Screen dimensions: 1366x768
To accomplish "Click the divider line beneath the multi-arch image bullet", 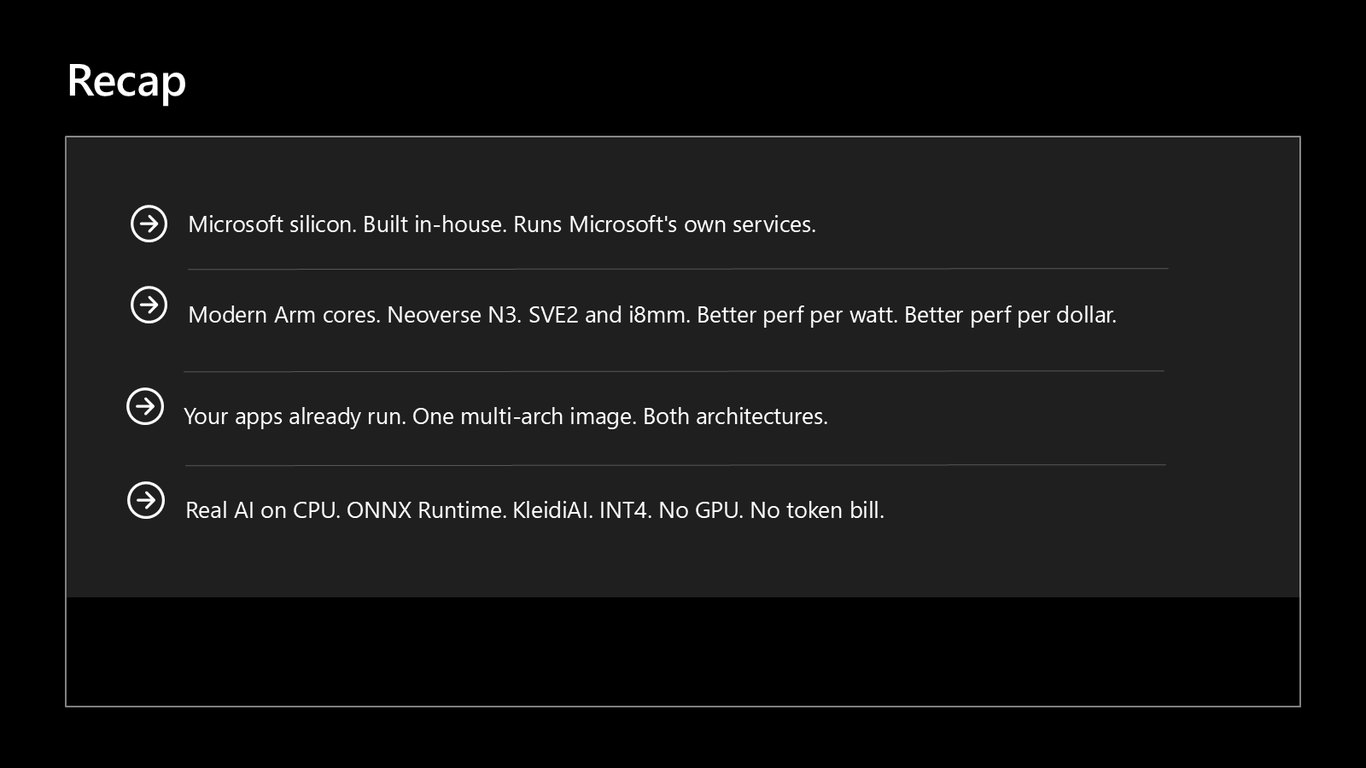I will coord(675,465).
